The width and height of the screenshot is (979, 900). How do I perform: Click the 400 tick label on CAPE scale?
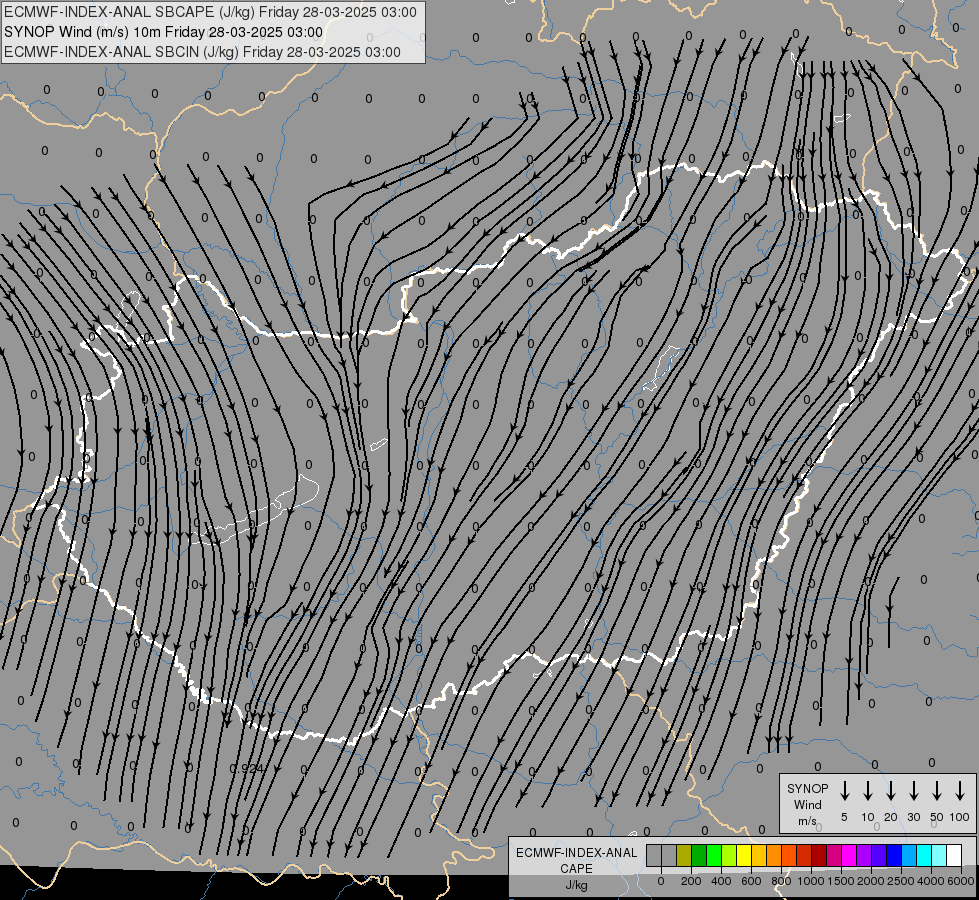click(721, 881)
